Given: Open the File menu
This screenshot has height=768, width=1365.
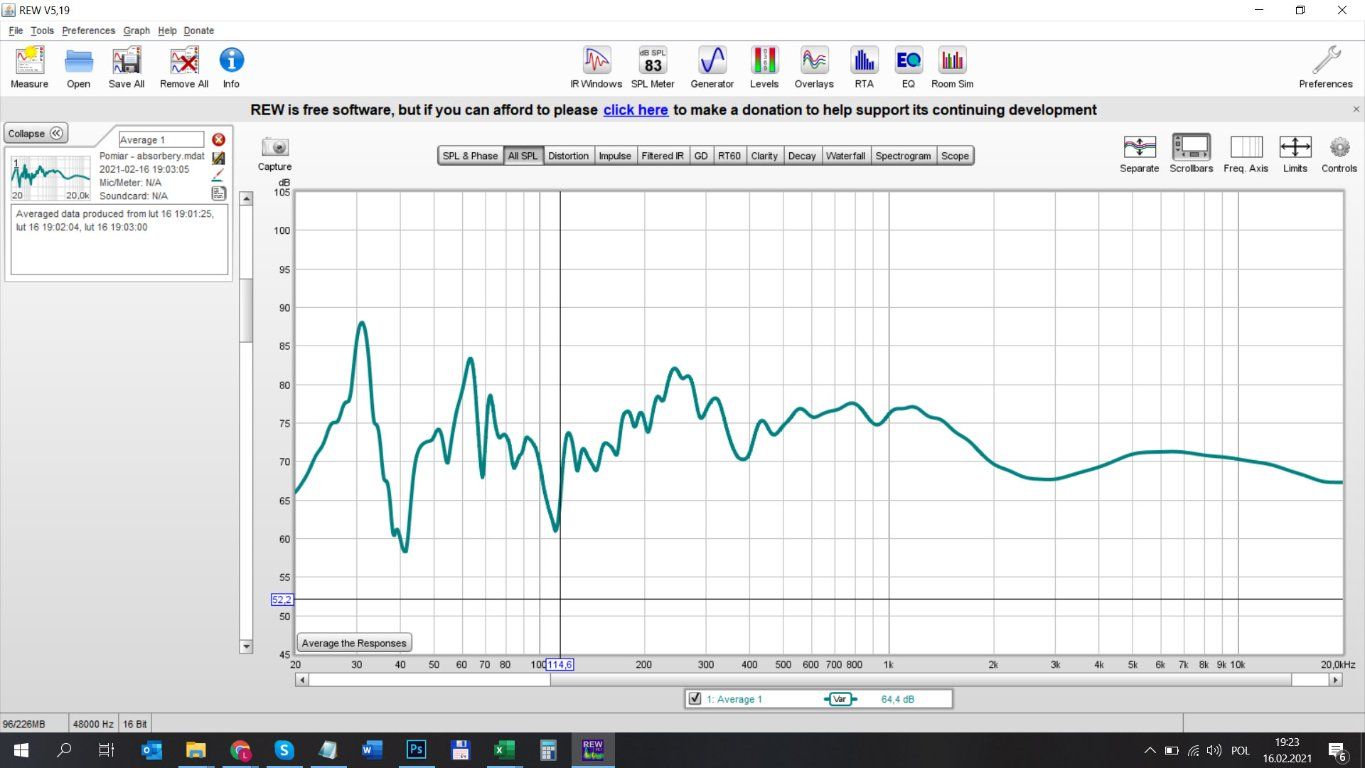Looking at the screenshot, I should (16, 31).
